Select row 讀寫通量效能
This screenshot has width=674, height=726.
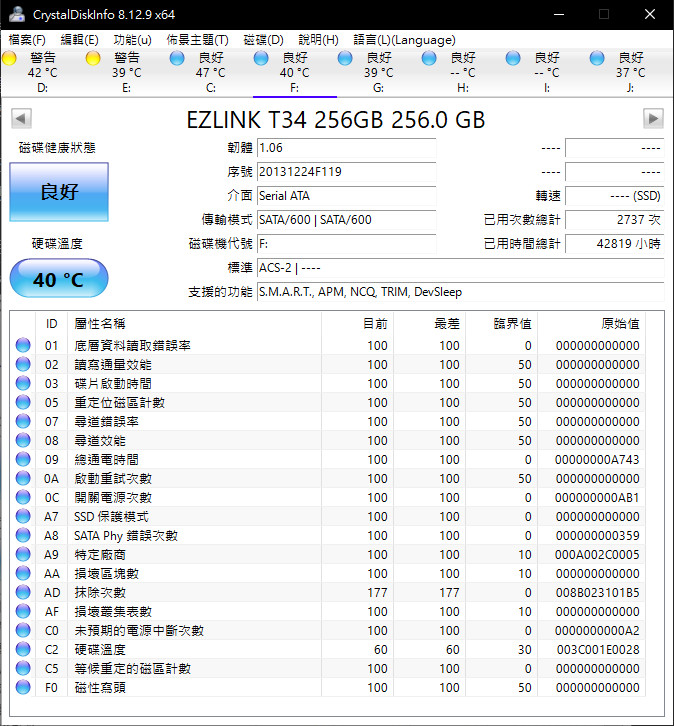point(328,364)
